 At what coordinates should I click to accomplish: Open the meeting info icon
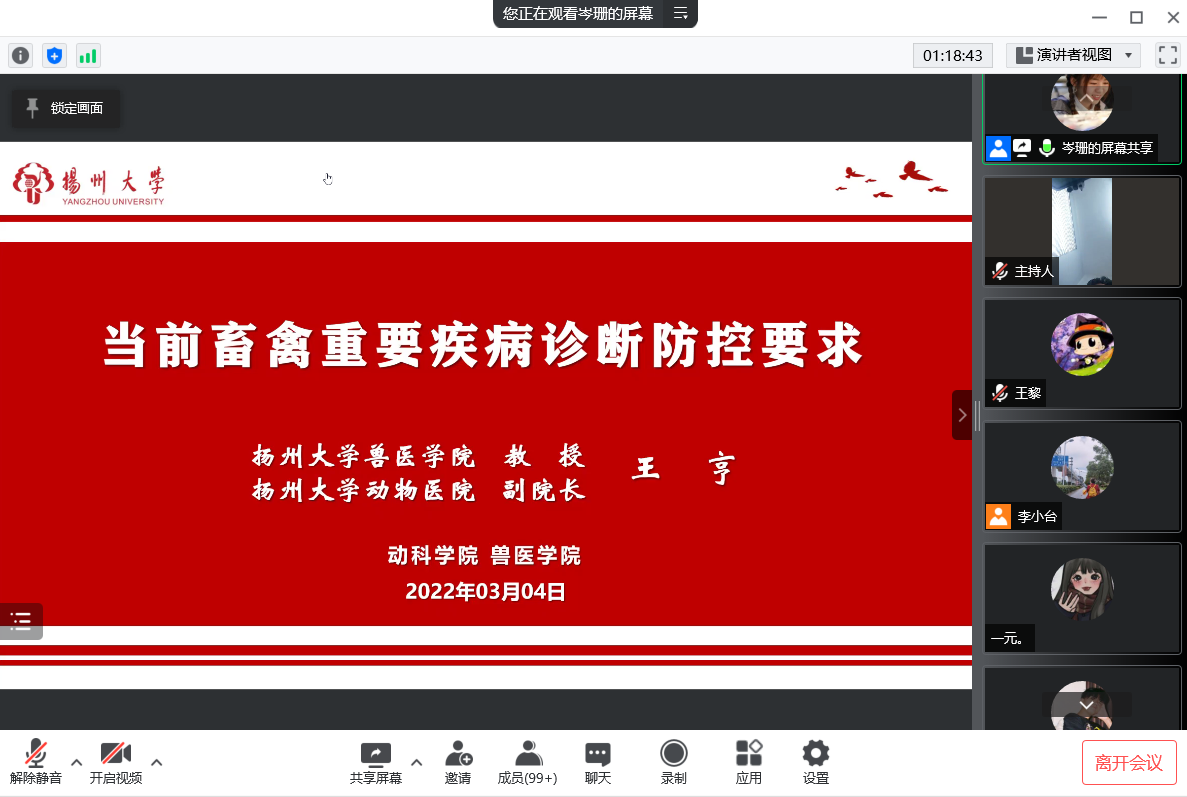pyautogui.click(x=20, y=56)
